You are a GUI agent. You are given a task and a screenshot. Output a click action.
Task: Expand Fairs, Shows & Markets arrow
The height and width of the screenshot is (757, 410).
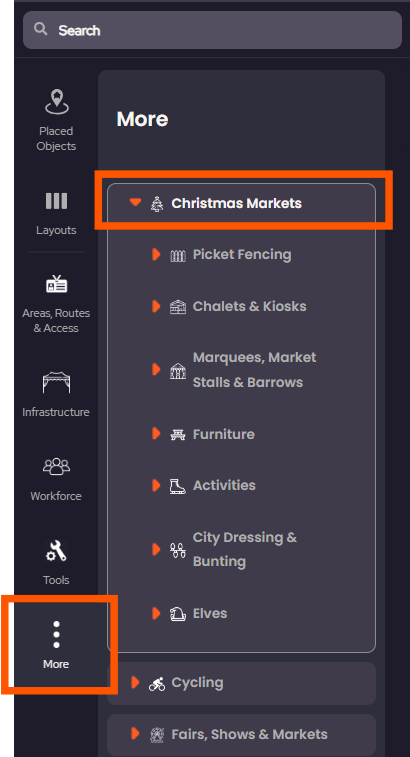pos(135,734)
